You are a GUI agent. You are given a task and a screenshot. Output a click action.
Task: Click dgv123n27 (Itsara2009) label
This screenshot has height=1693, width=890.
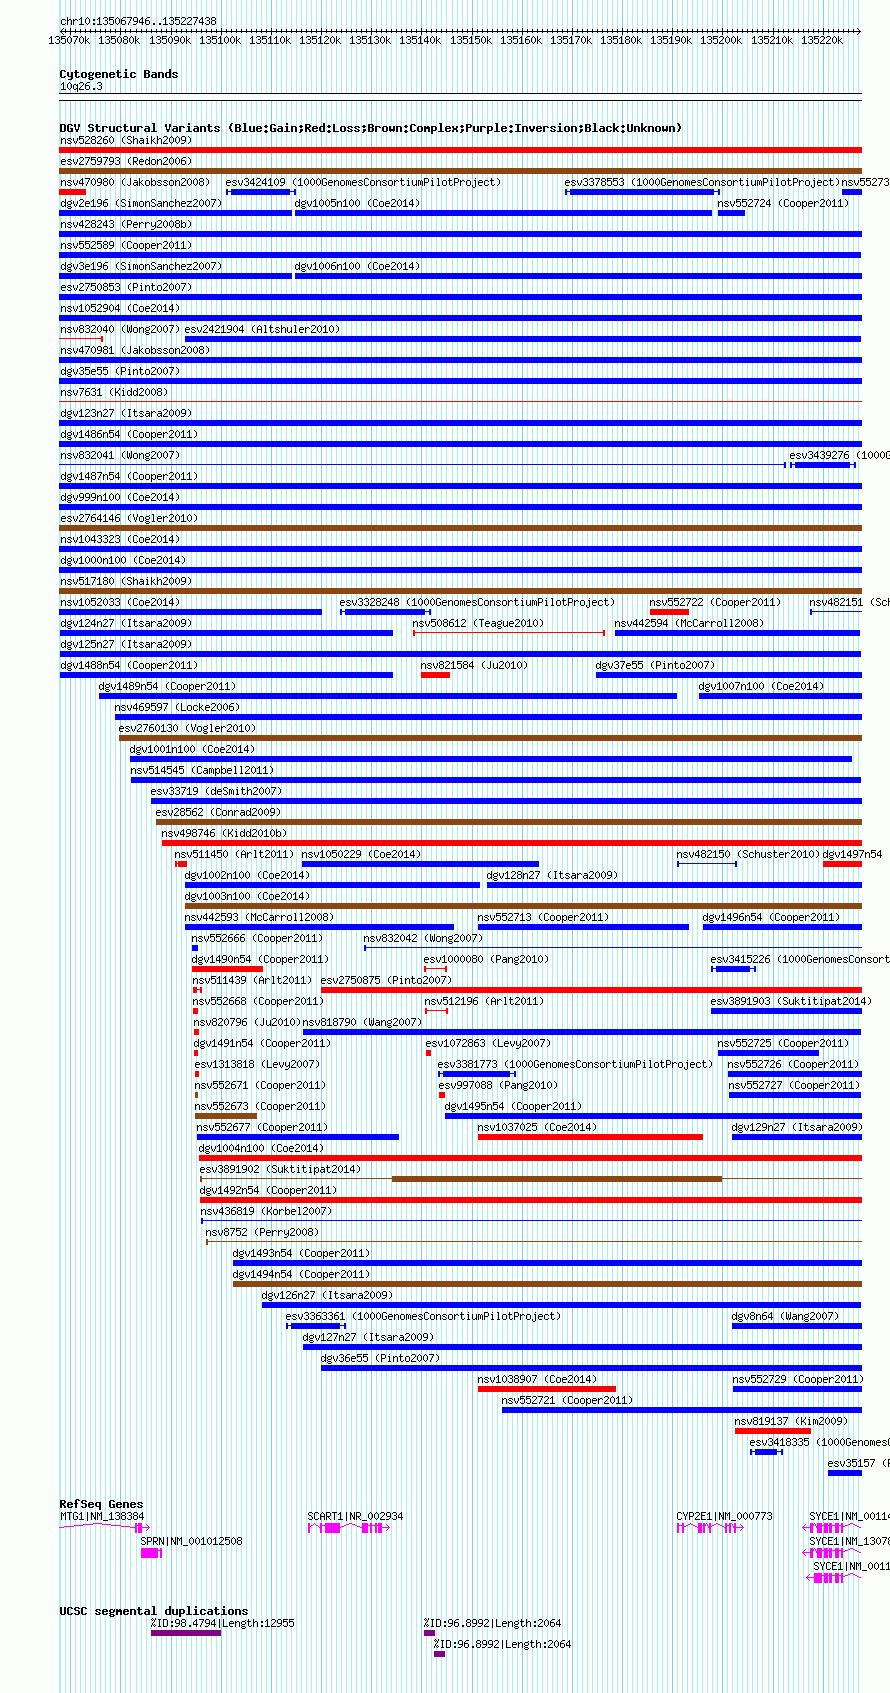(126, 413)
